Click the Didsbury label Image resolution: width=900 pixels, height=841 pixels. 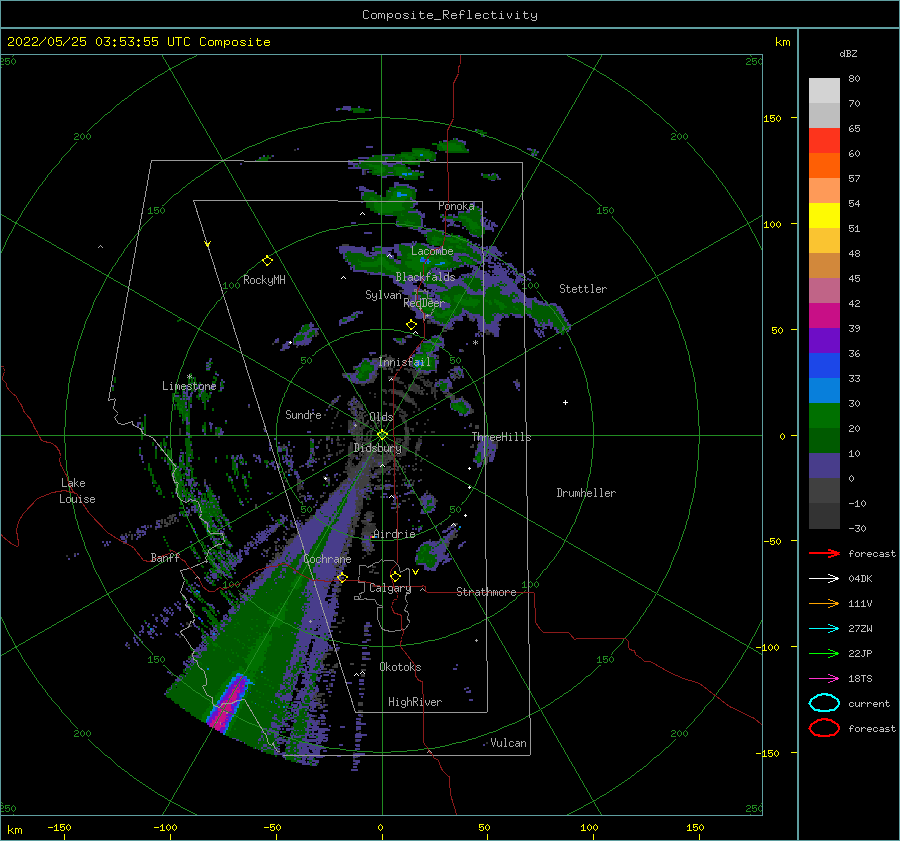point(377,448)
